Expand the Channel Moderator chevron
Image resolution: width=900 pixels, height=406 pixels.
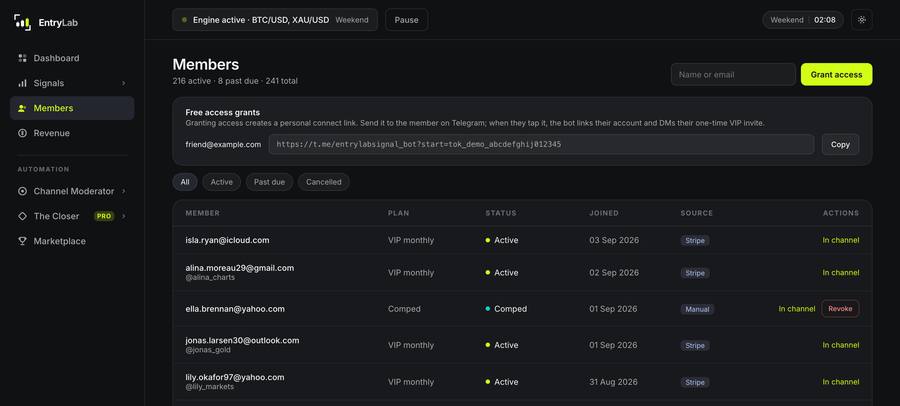click(123, 191)
